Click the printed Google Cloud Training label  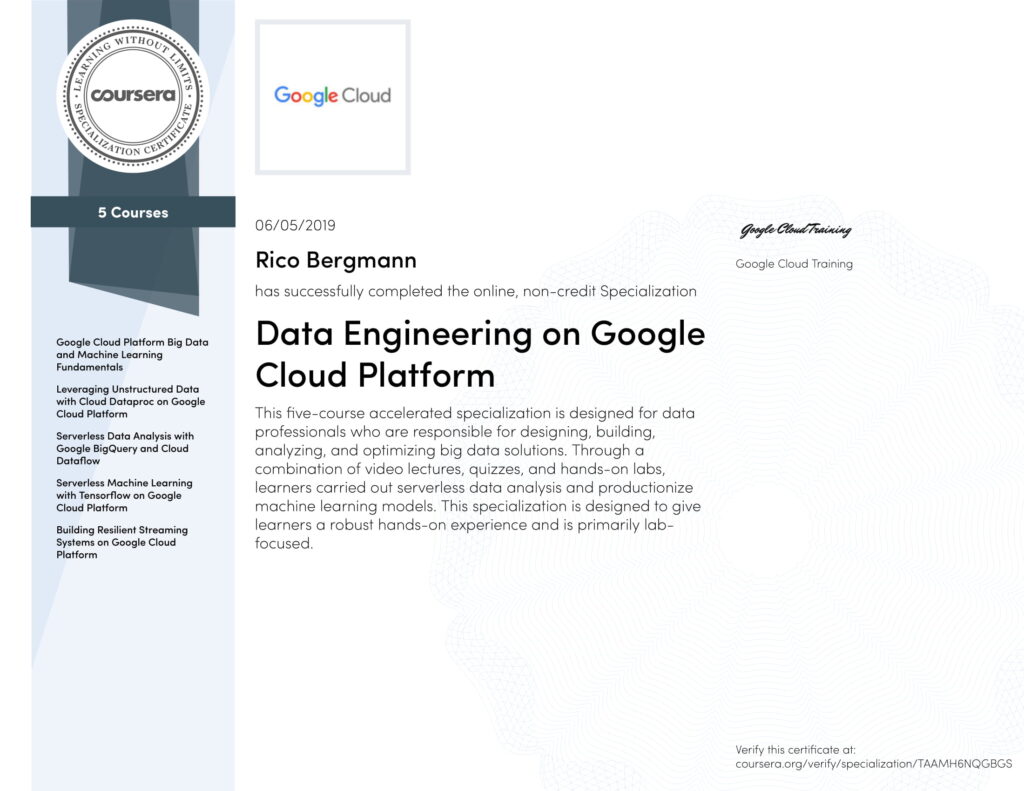pyautogui.click(x=794, y=264)
